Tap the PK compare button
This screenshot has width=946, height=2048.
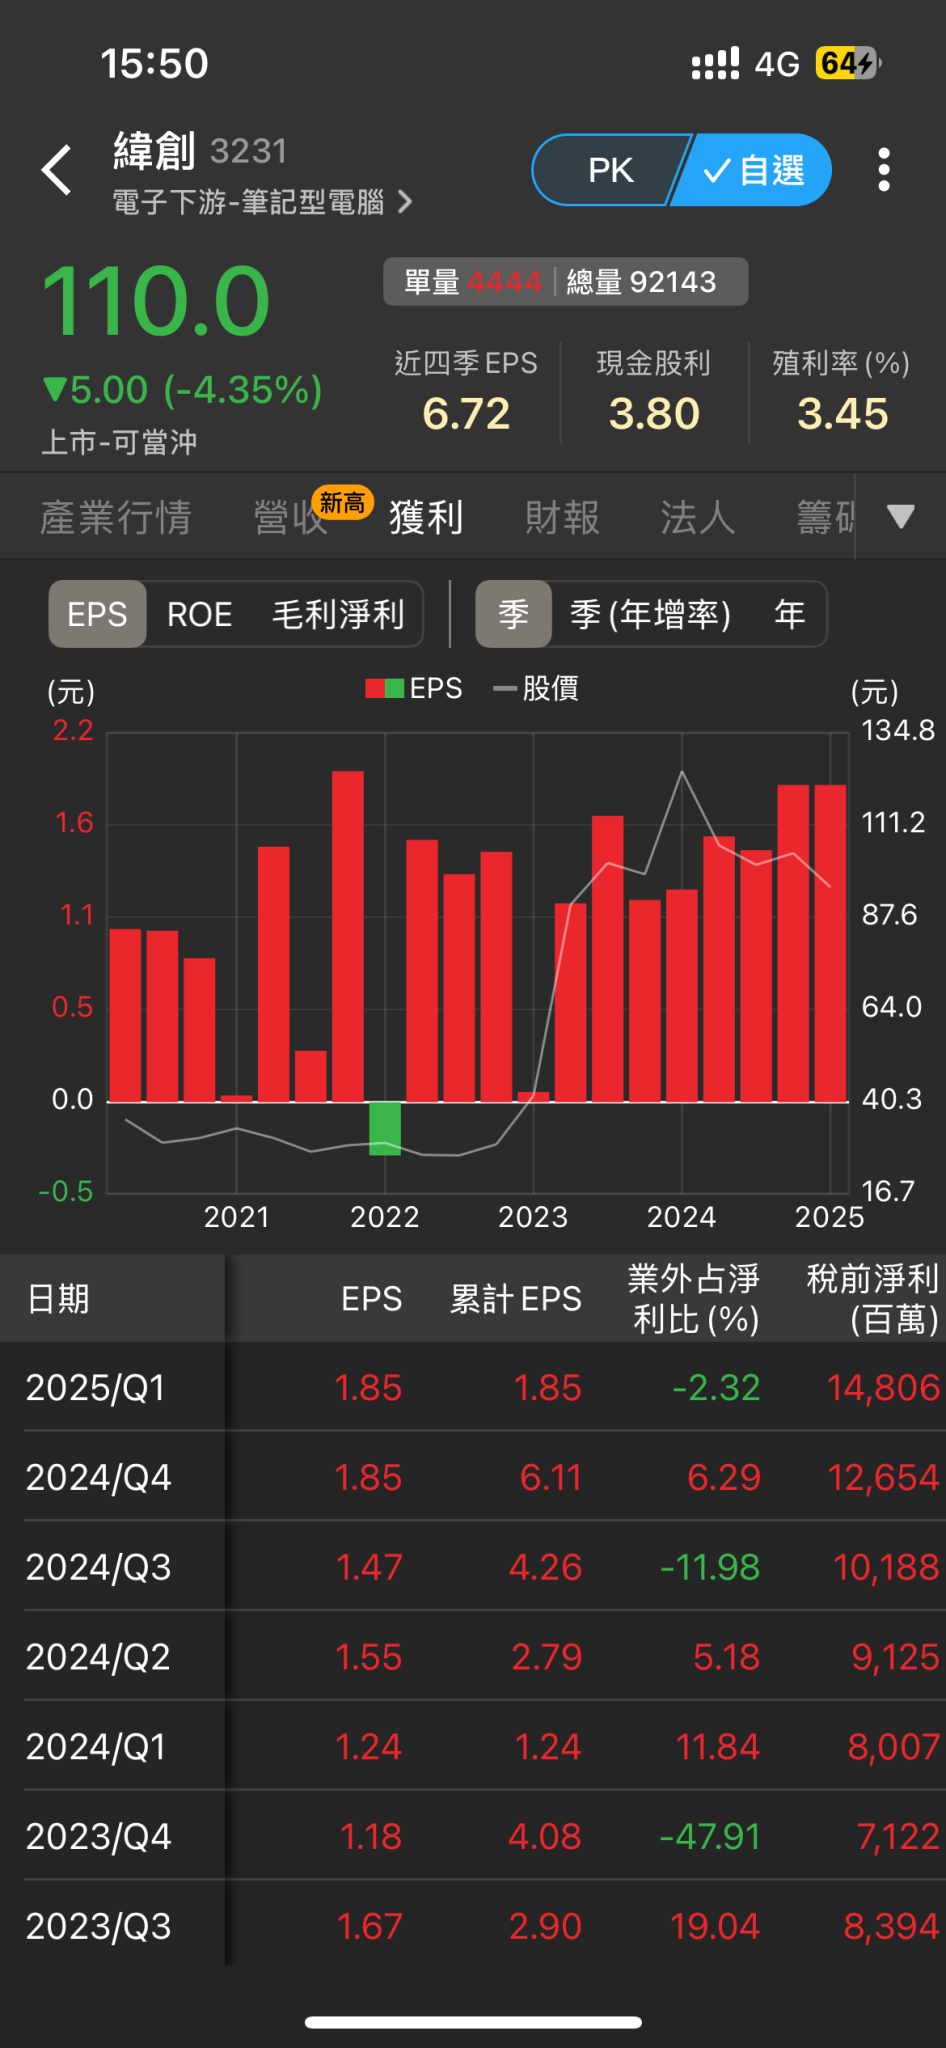pyautogui.click(x=610, y=170)
